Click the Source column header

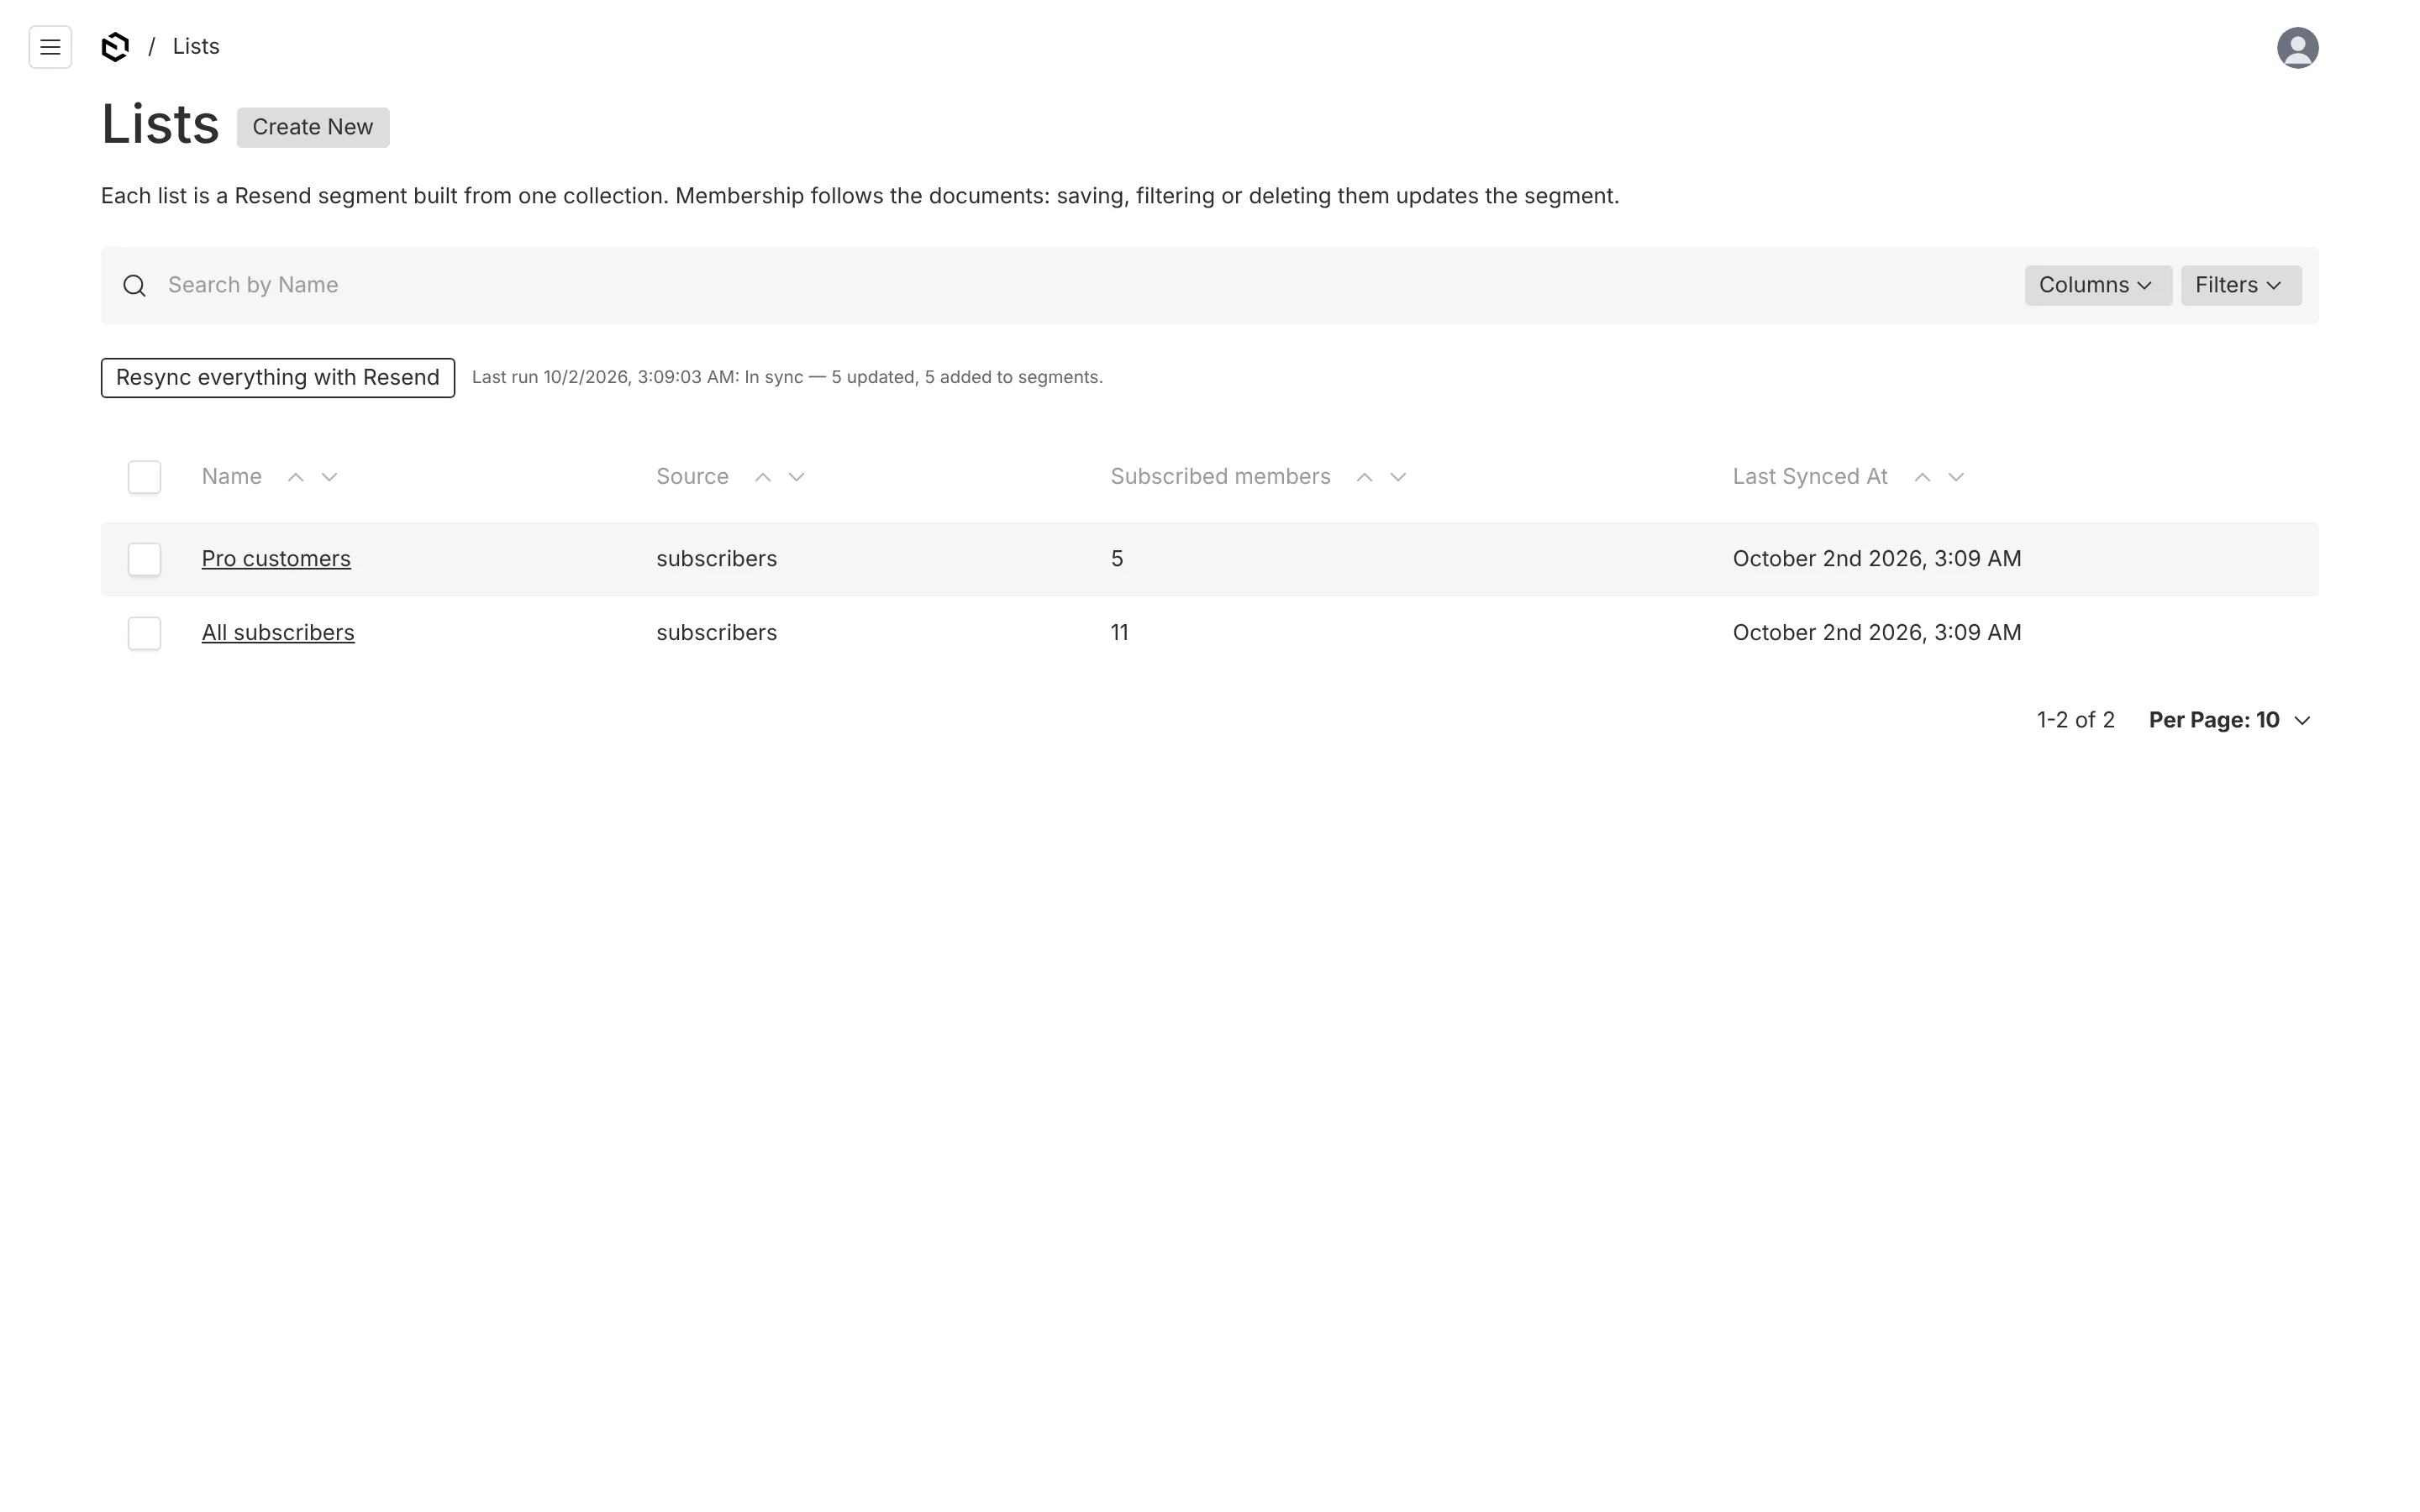pos(692,476)
